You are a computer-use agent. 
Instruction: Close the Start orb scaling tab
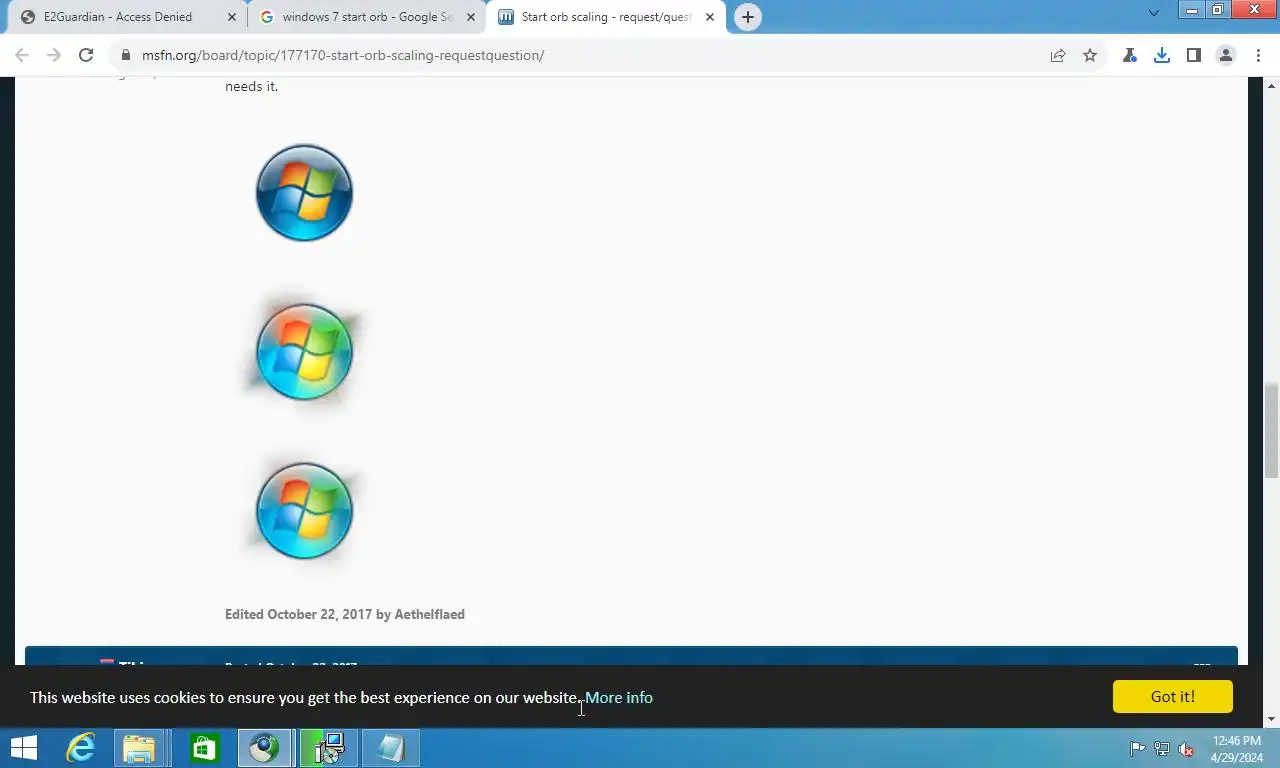point(710,17)
